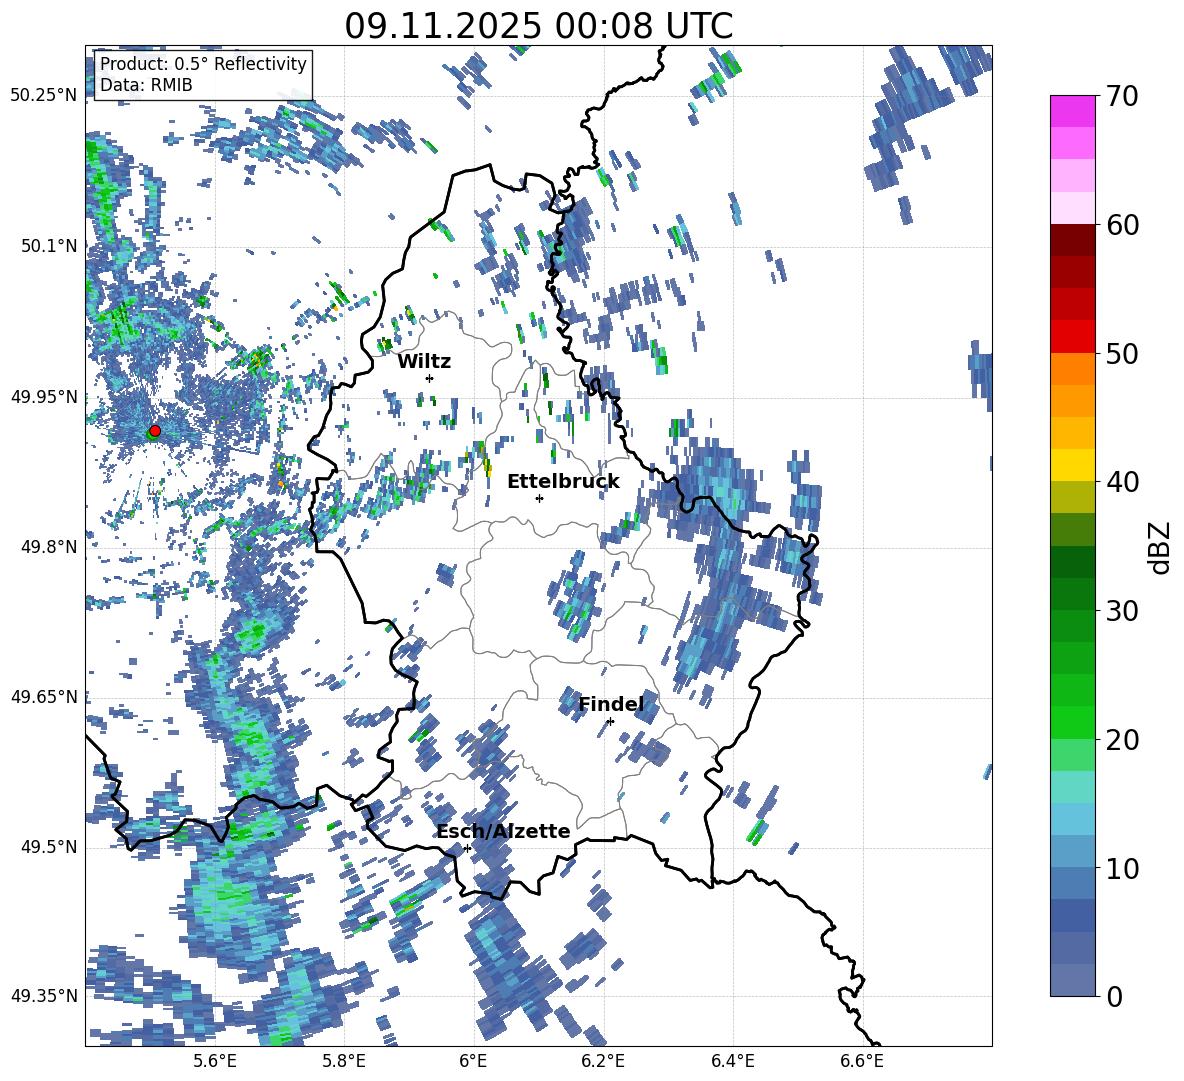Click the 5.8°E longitude tick label
This screenshot has width=1184, height=1081.
coord(344,1062)
